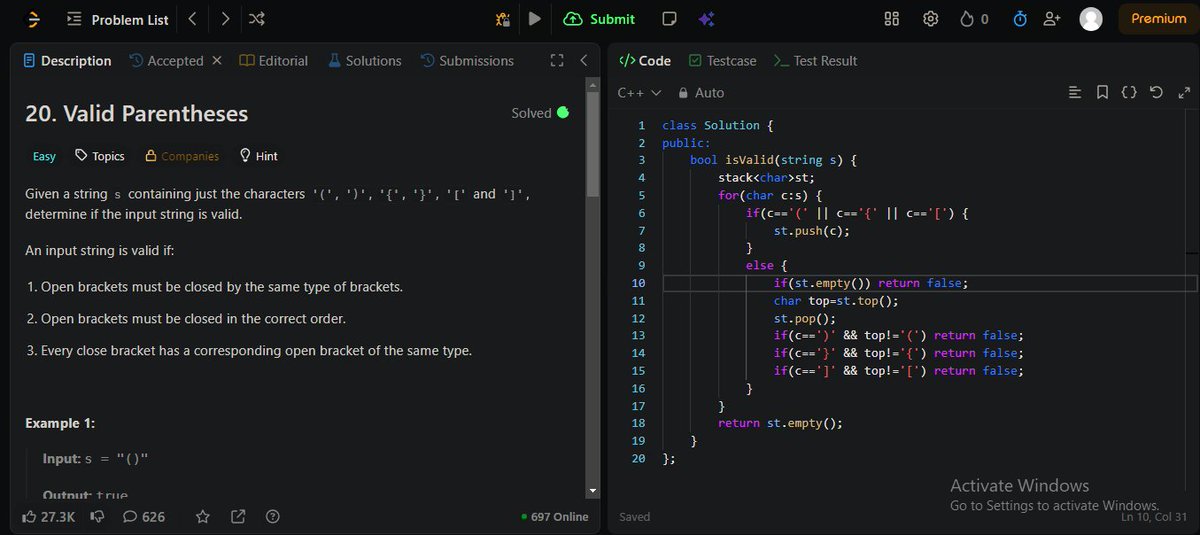Open the Editorial tab
The height and width of the screenshot is (535, 1200).
tap(274, 61)
